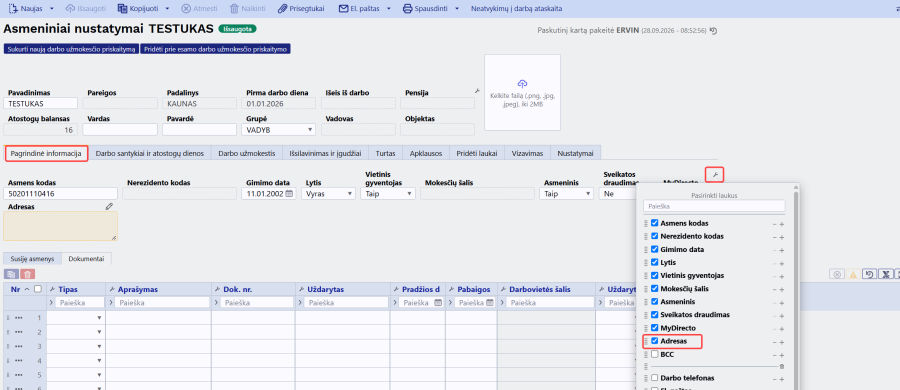
Task: Click the wrench icon beside Pensija
Action: tap(477, 91)
